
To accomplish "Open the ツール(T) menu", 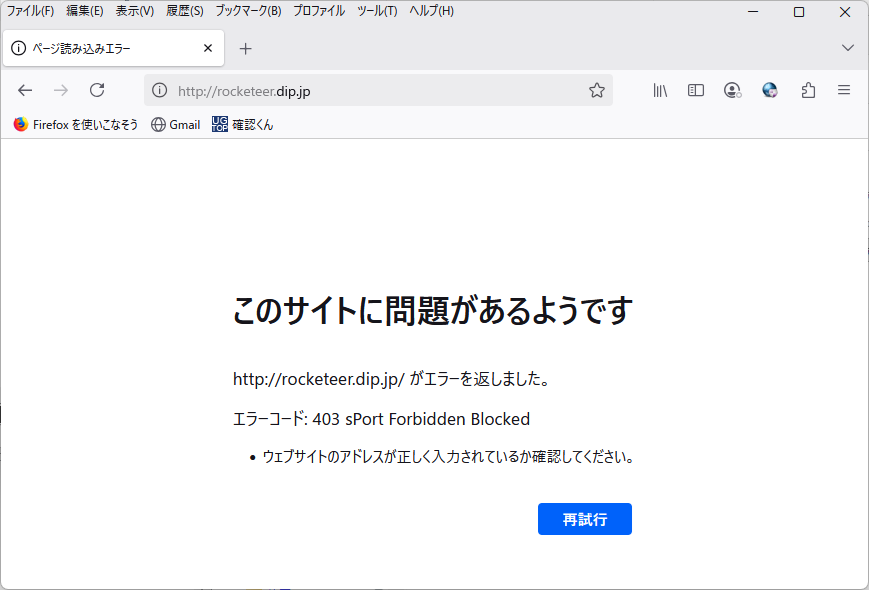I will (377, 11).
